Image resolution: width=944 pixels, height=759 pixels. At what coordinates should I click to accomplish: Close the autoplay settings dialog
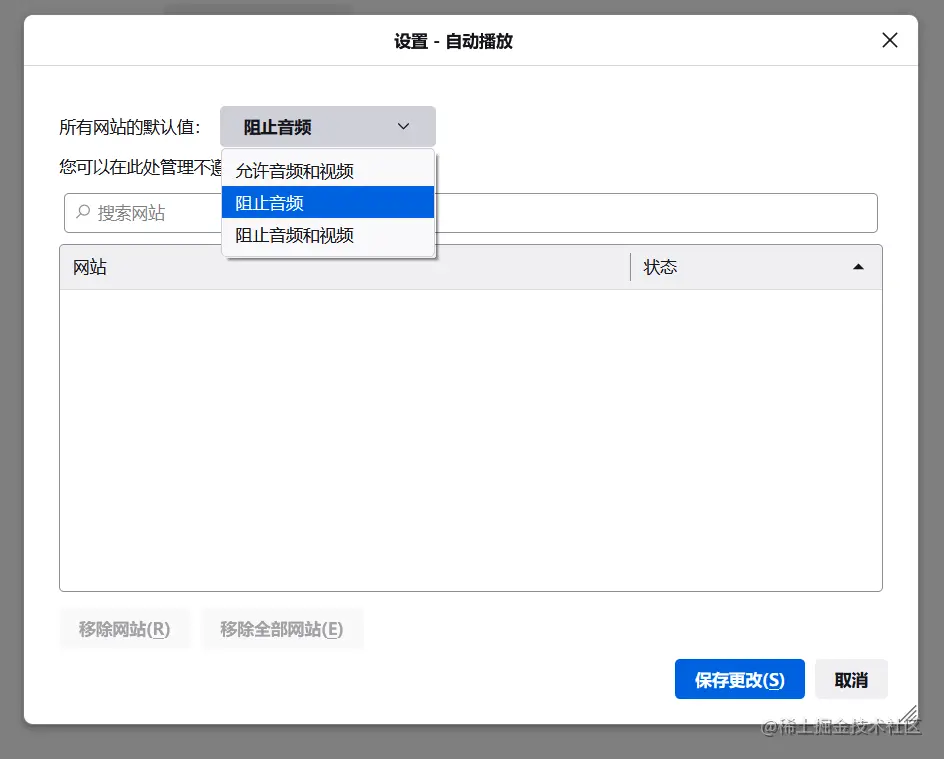pyautogui.click(x=889, y=40)
